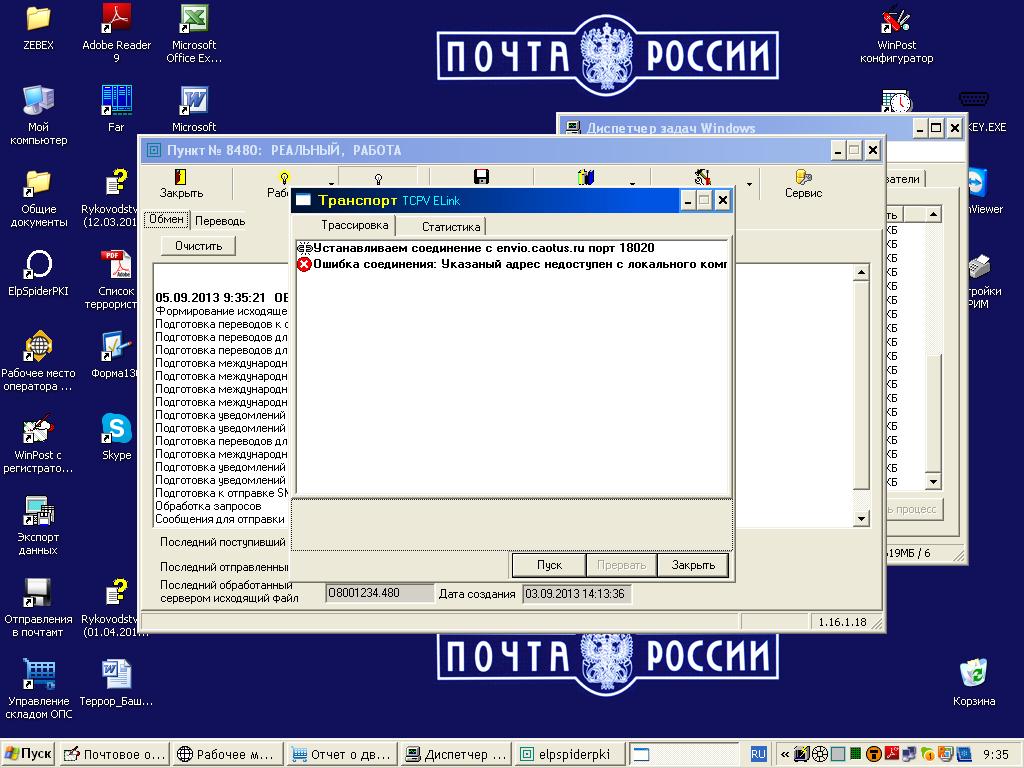The width and height of the screenshot is (1024, 768).
Task: Click the yellow lightbulb toolbar icon
Action: tap(284, 177)
